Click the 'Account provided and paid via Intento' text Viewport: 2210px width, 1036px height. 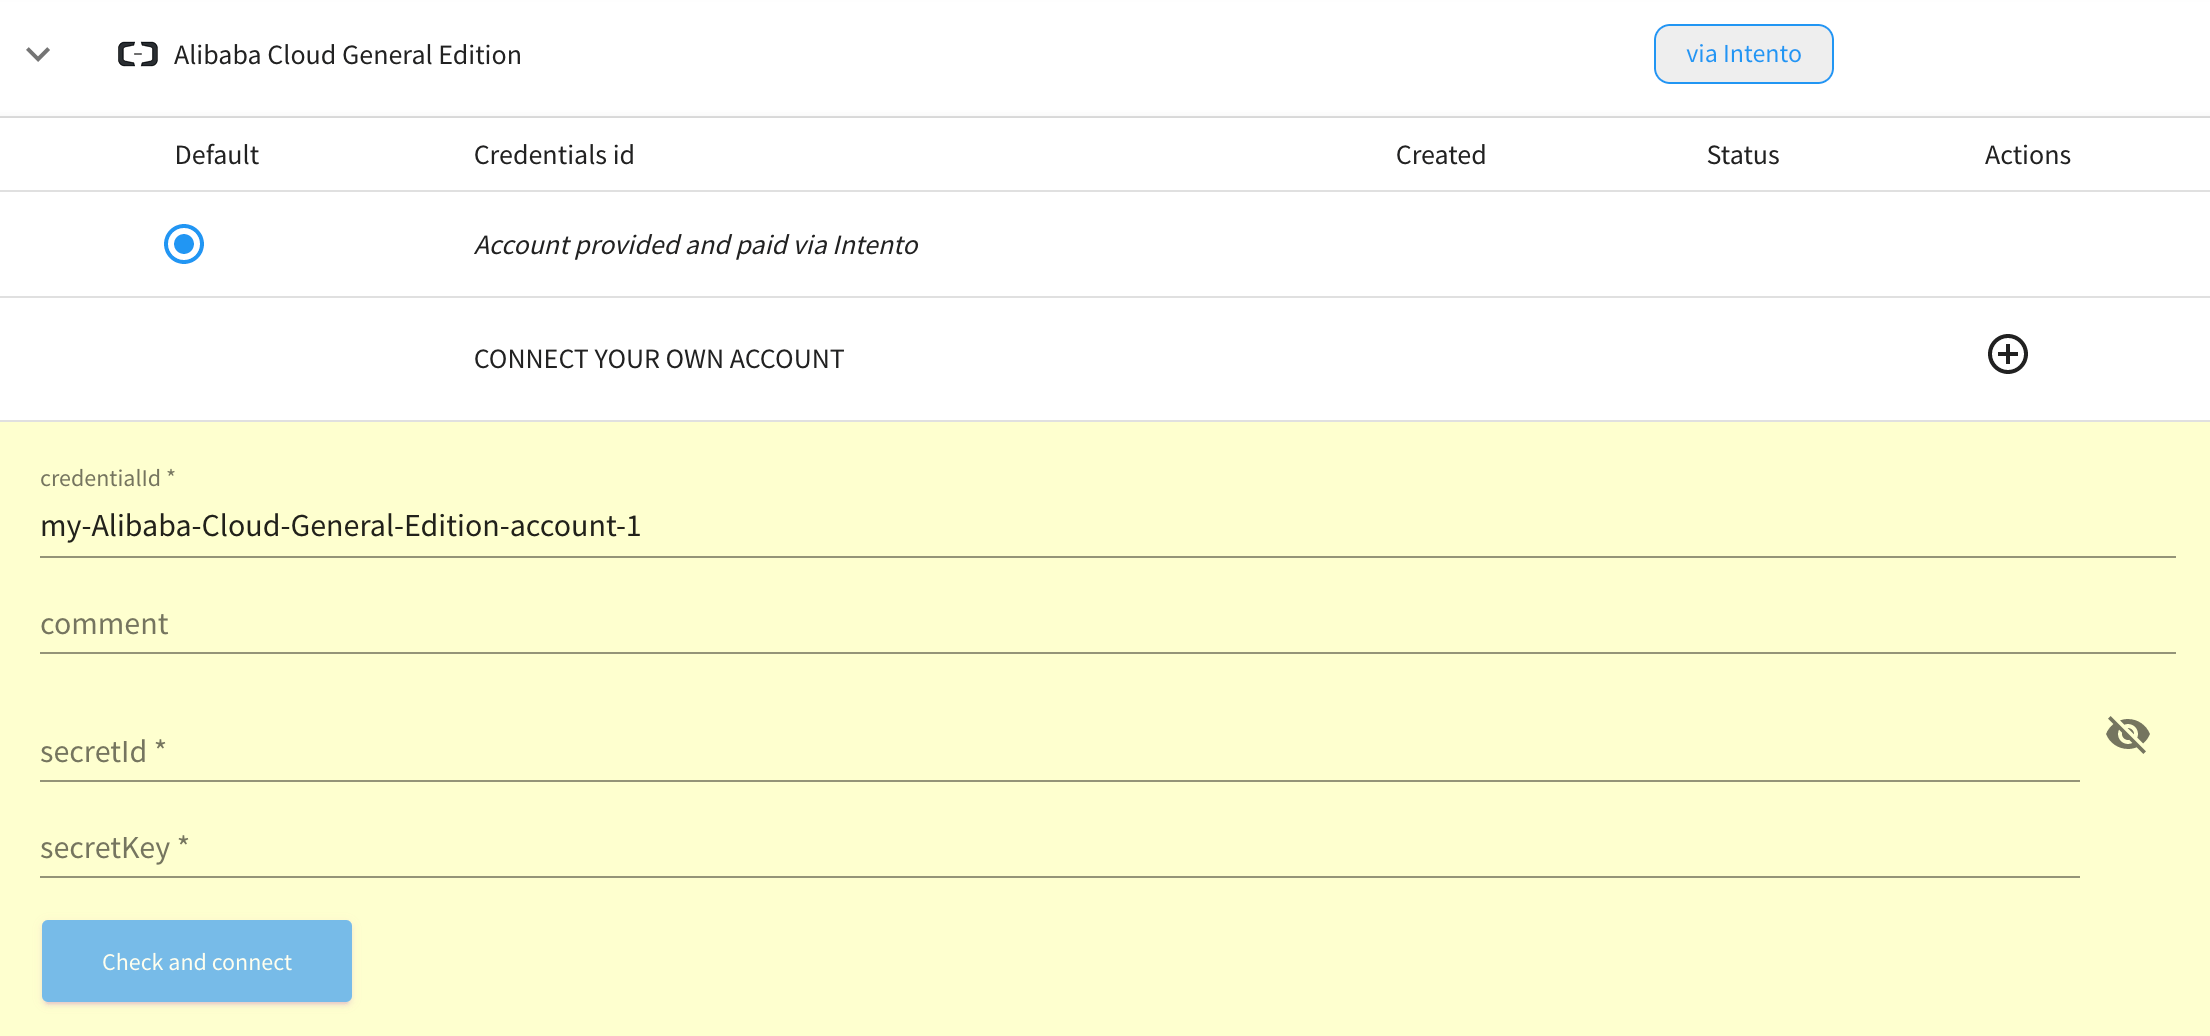click(x=696, y=245)
